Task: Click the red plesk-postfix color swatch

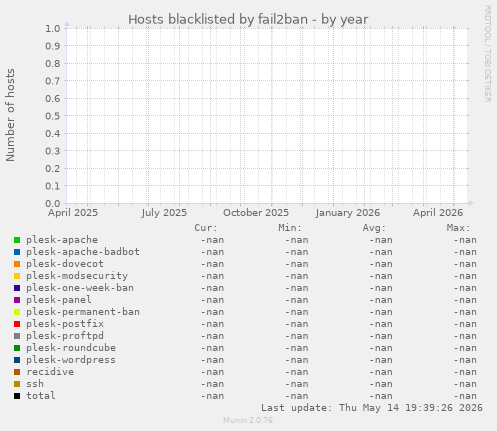Action: pos(17,324)
